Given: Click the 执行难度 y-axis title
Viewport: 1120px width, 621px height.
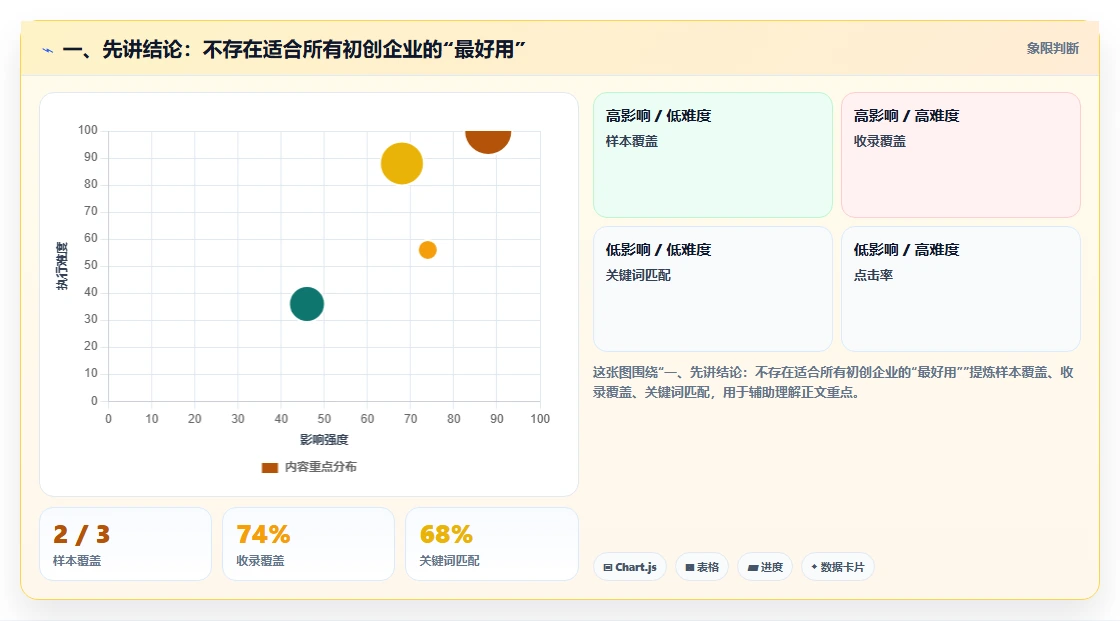Looking at the screenshot, I should pyautogui.click(x=62, y=266).
